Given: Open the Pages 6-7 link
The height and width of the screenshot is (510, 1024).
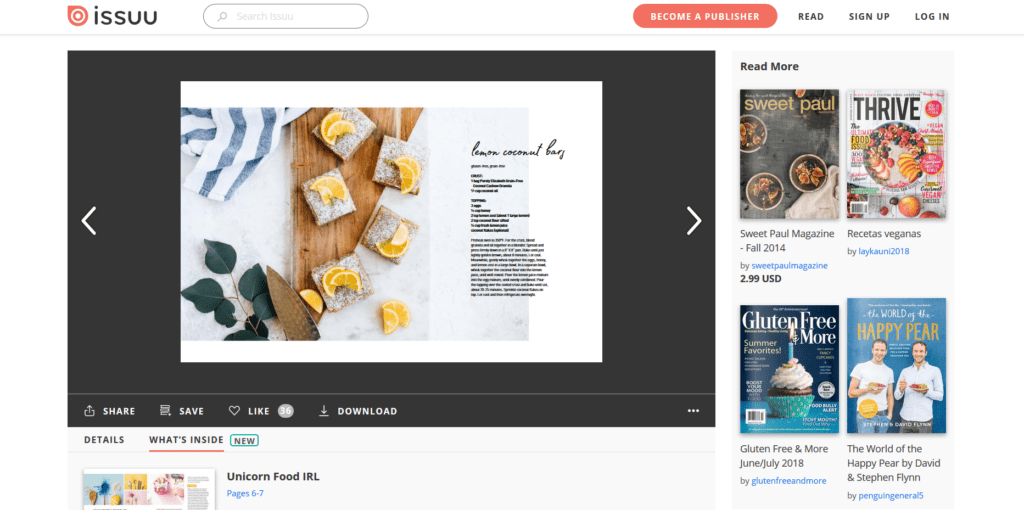Looking at the screenshot, I should 245,493.
